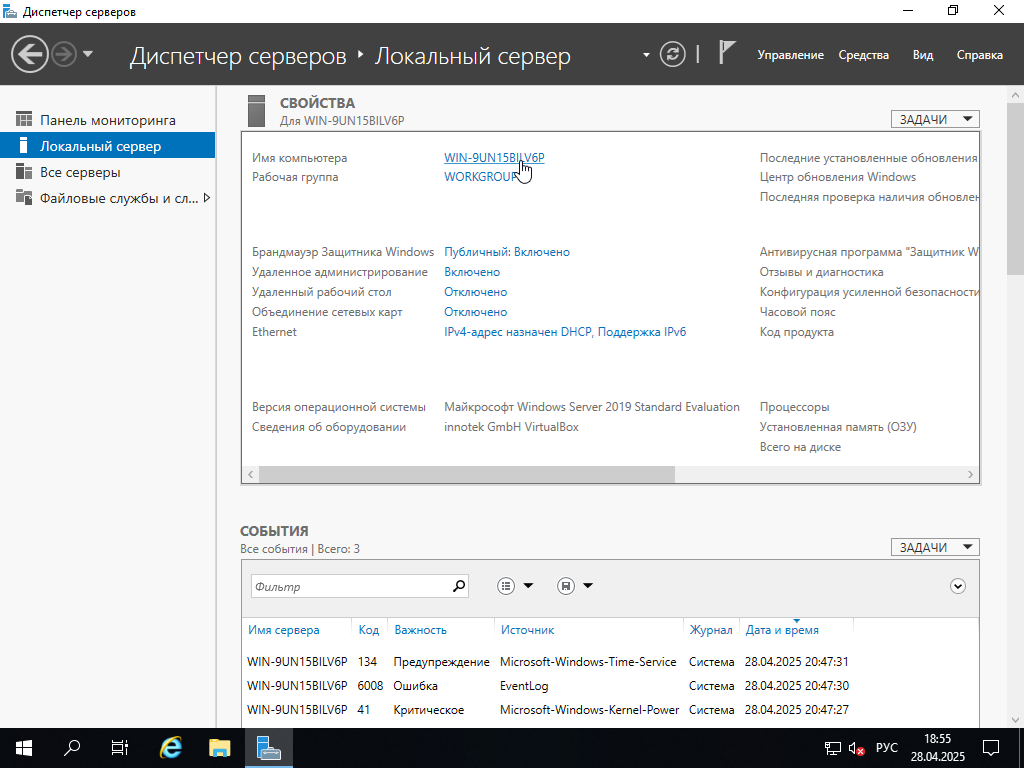The width and height of the screenshot is (1024, 768).
Task: Click the magnifier search icon in filter box
Action: click(x=459, y=586)
